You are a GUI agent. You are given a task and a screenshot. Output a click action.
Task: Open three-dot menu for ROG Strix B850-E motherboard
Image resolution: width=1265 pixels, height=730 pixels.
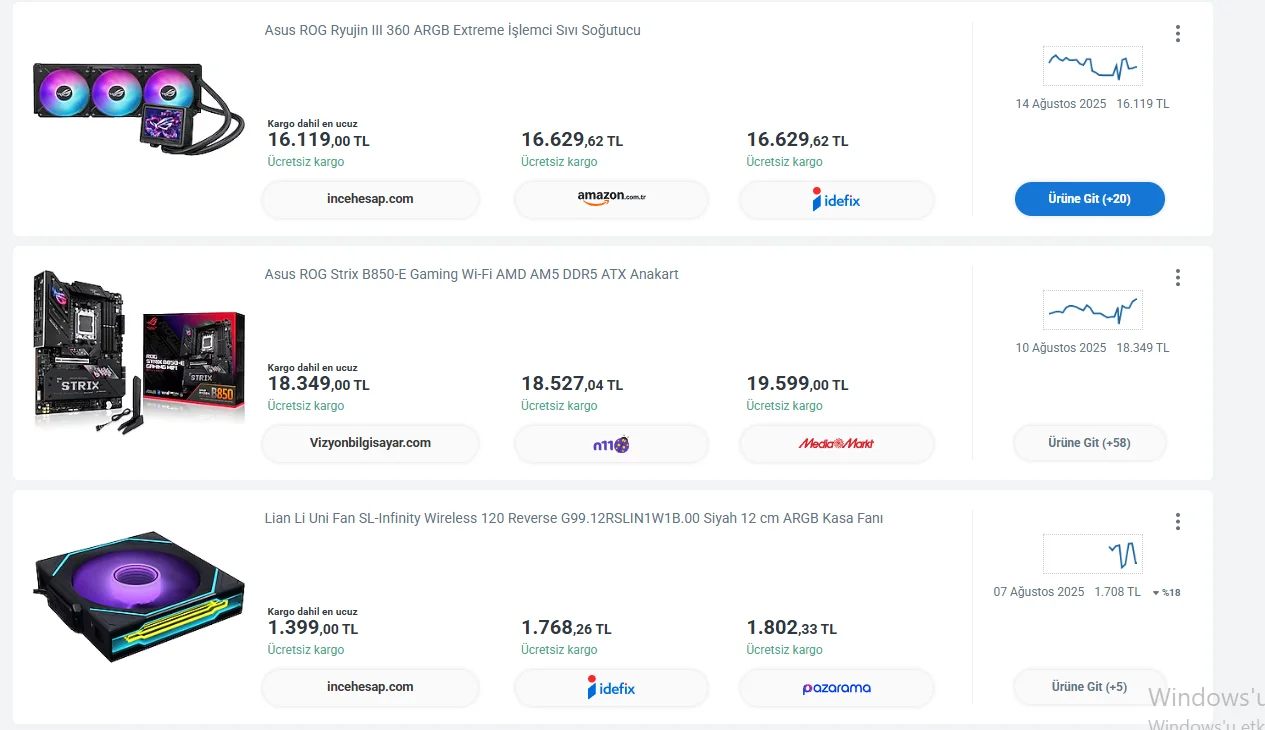click(x=1178, y=278)
